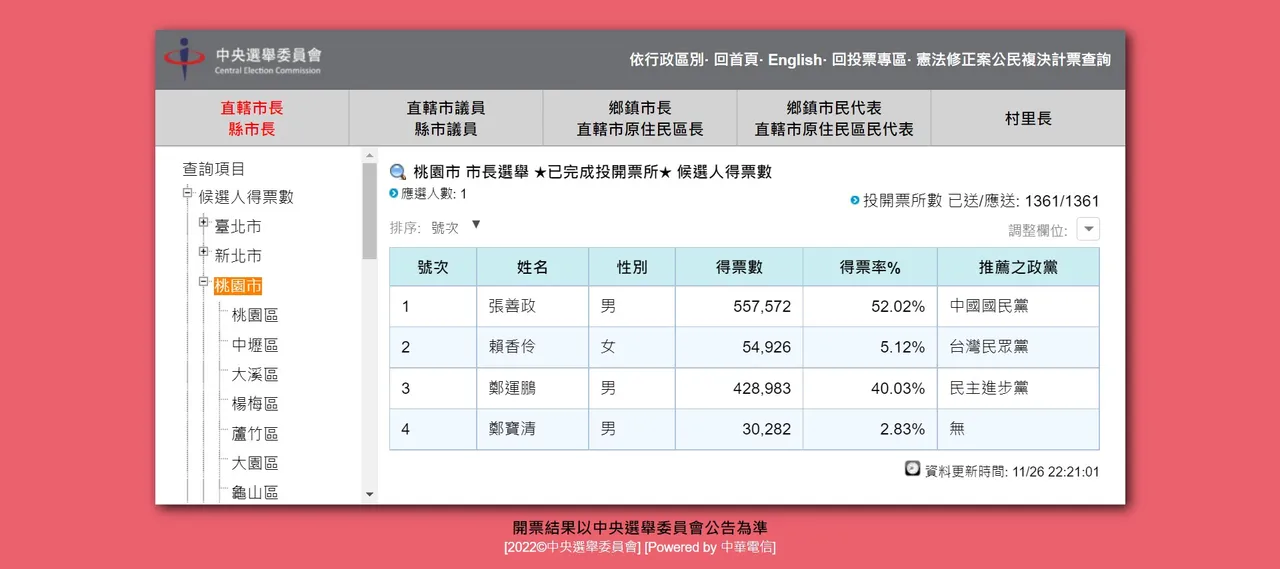1280x569 pixels.
Task: Collapse the 候選人得票數 tree node
Action: (x=187, y=192)
